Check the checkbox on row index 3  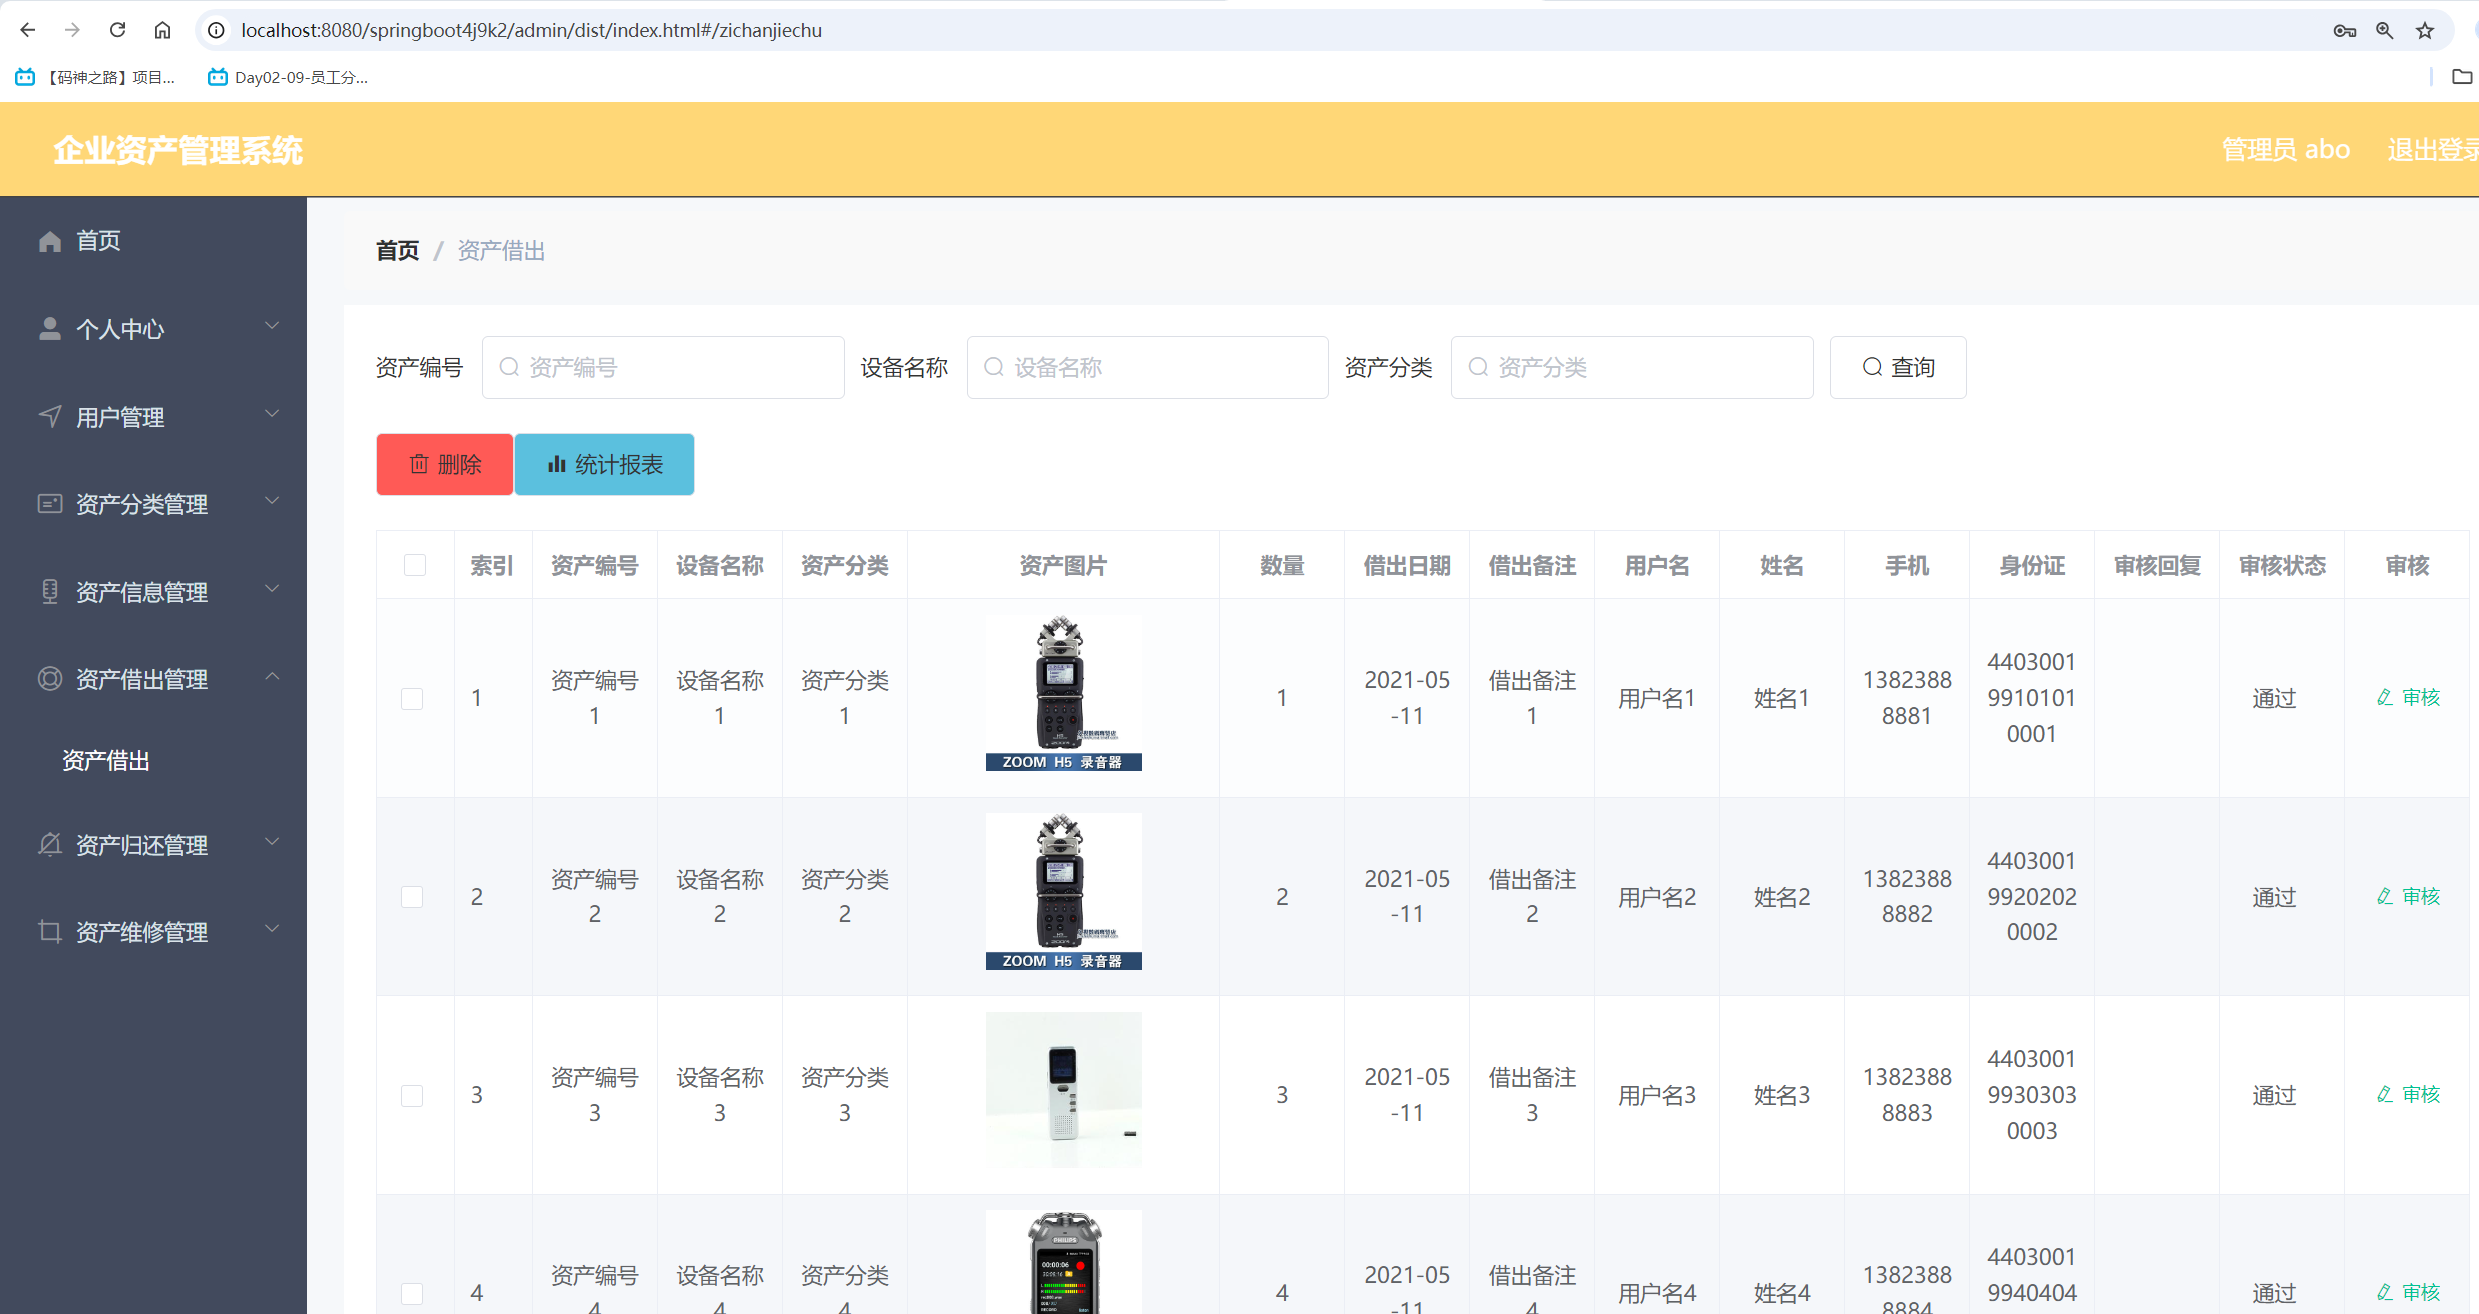pos(413,1095)
